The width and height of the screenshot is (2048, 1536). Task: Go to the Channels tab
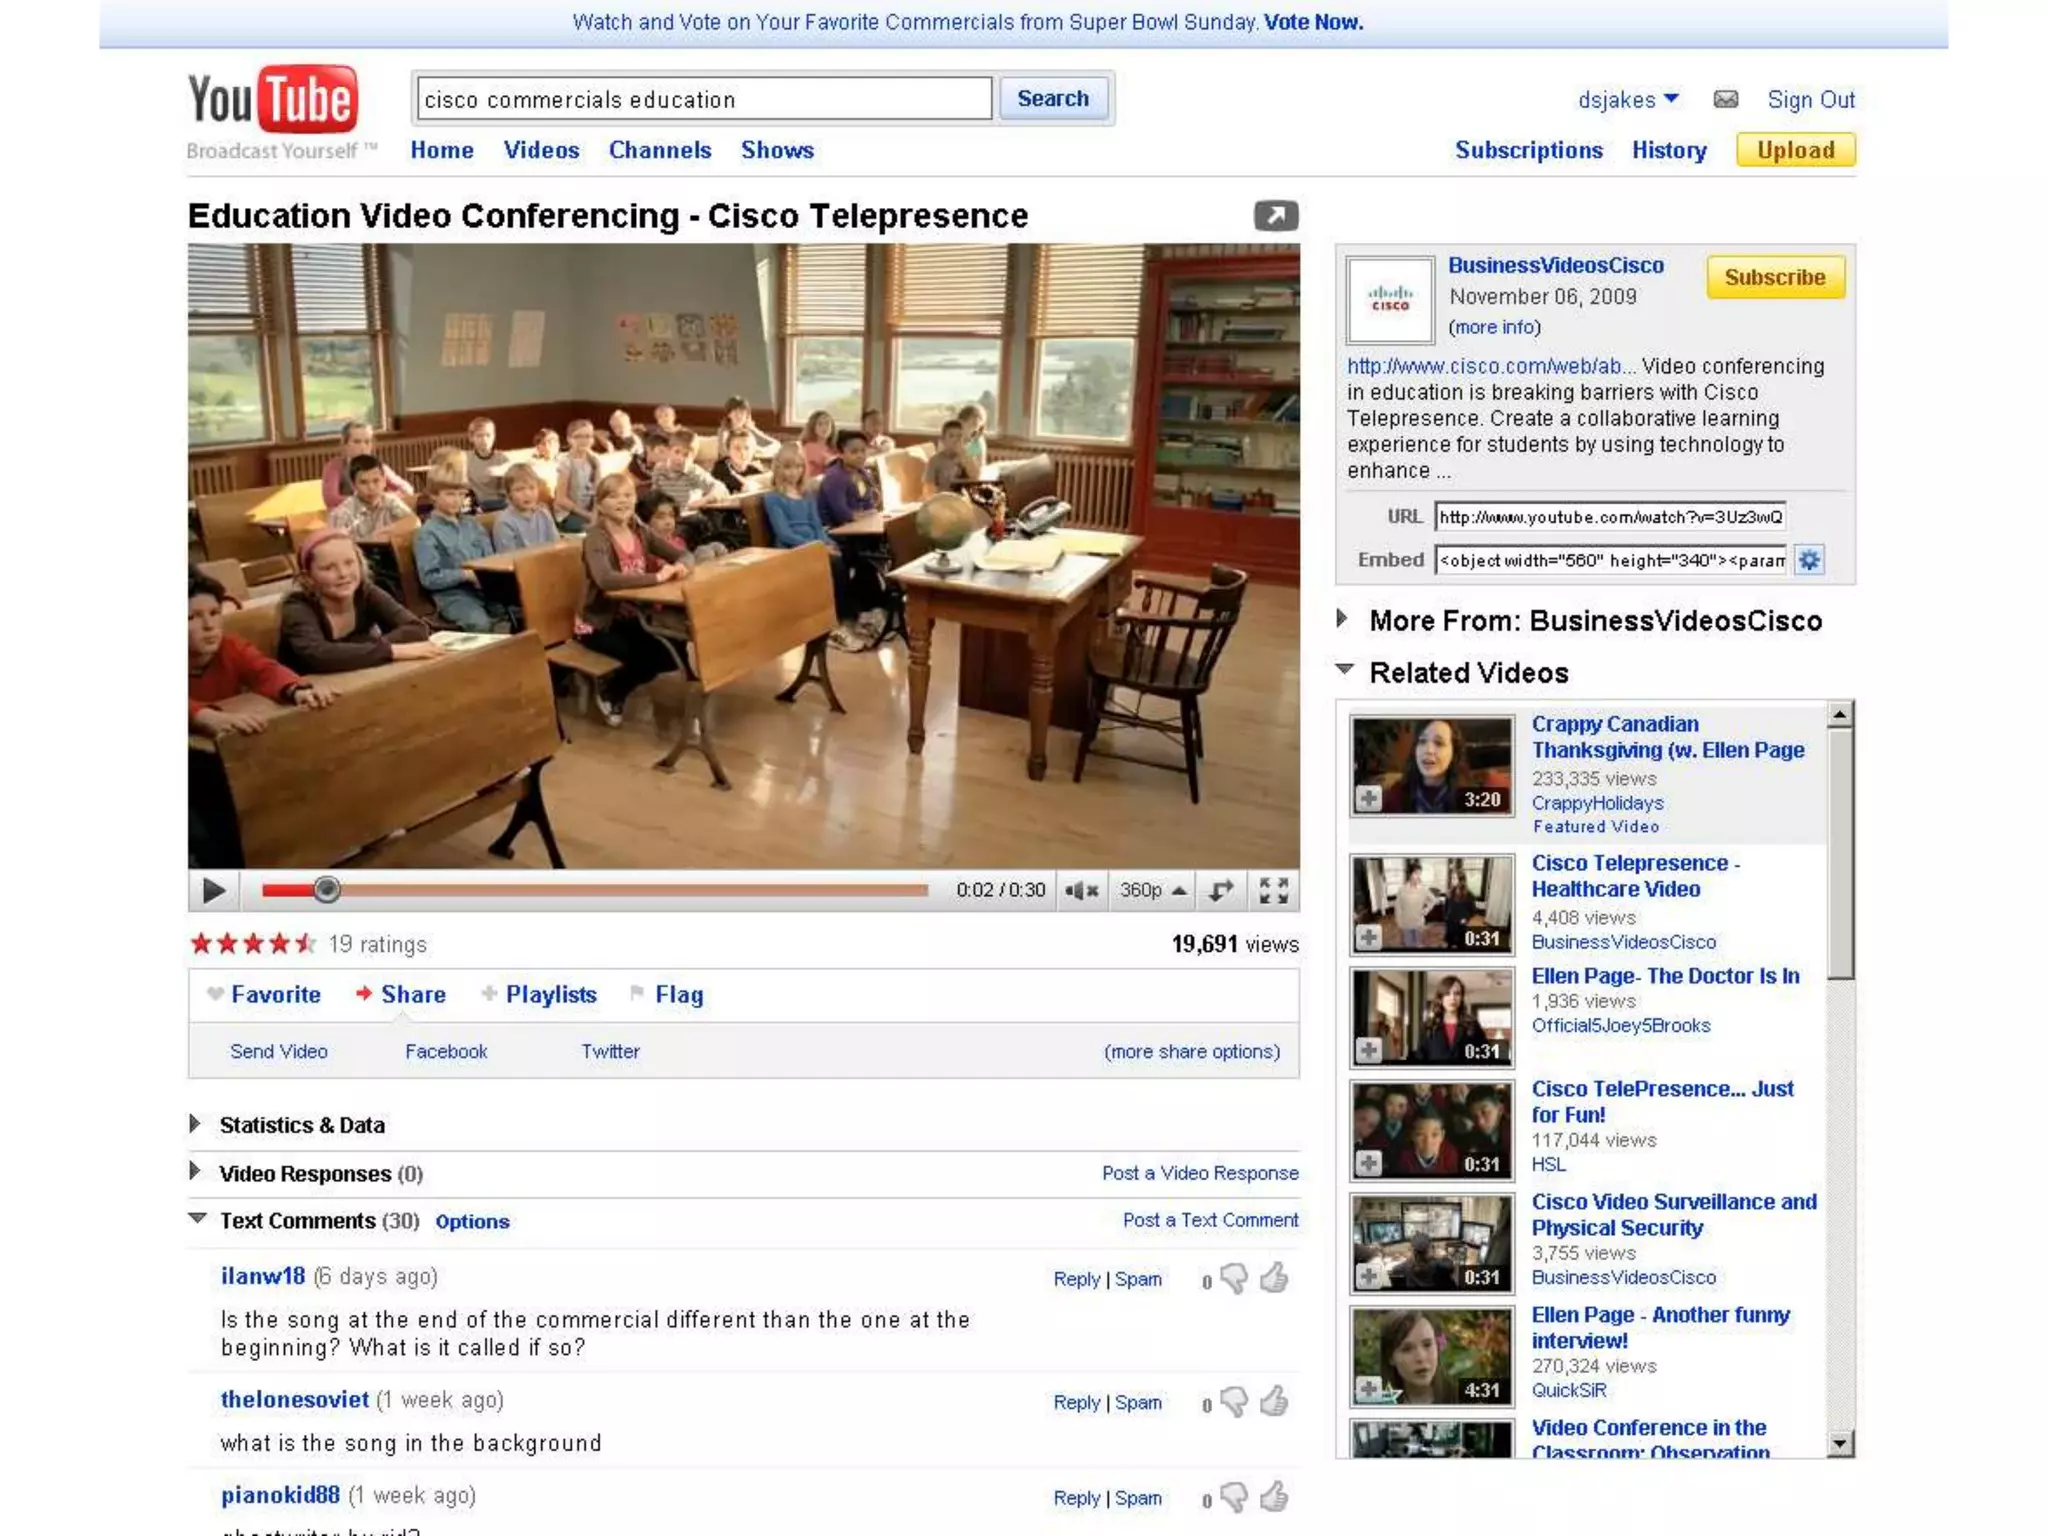click(x=659, y=150)
